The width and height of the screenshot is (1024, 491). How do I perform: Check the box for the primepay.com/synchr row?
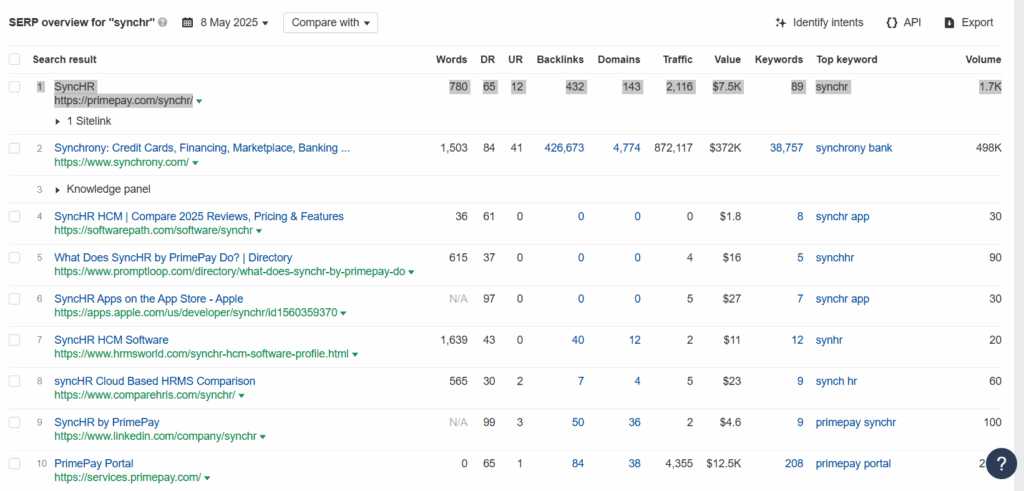[14, 87]
